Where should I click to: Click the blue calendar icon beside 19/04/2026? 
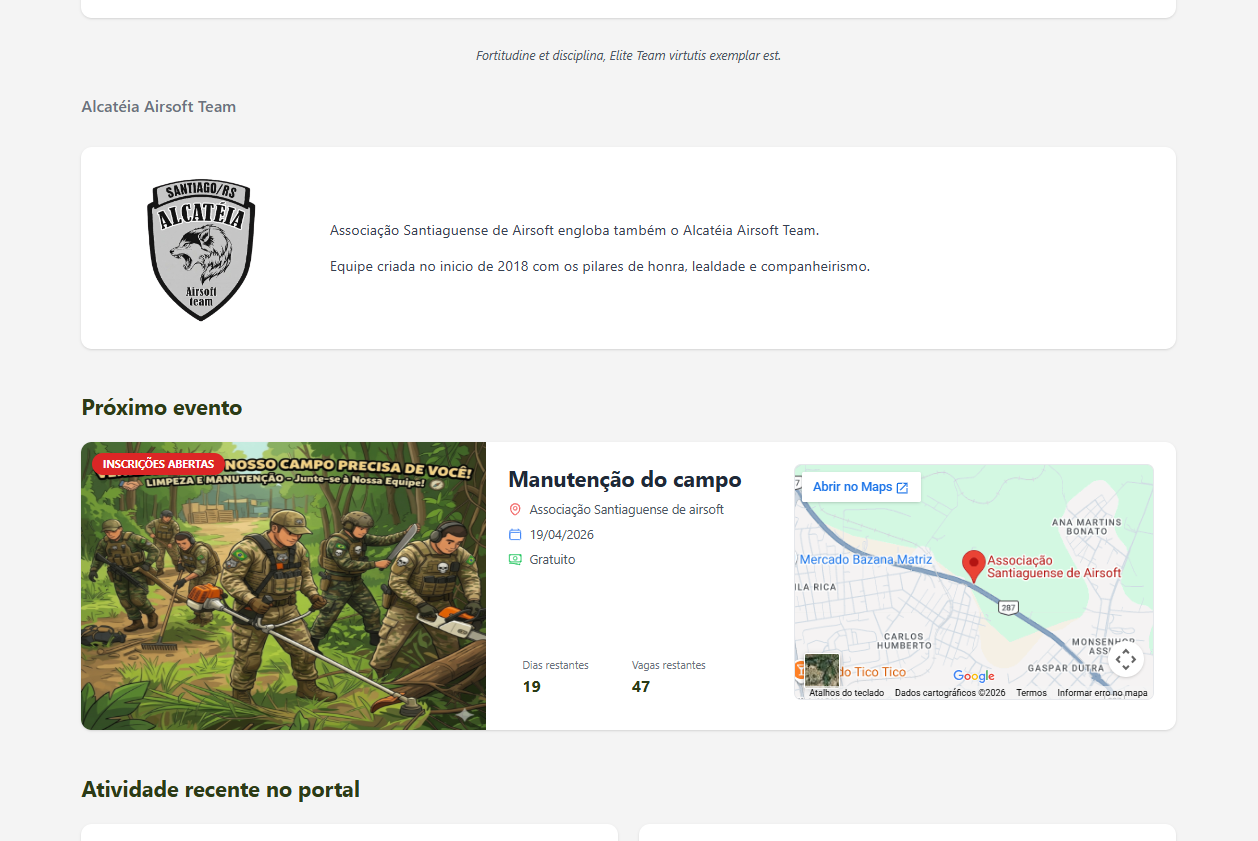(x=515, y=535)
